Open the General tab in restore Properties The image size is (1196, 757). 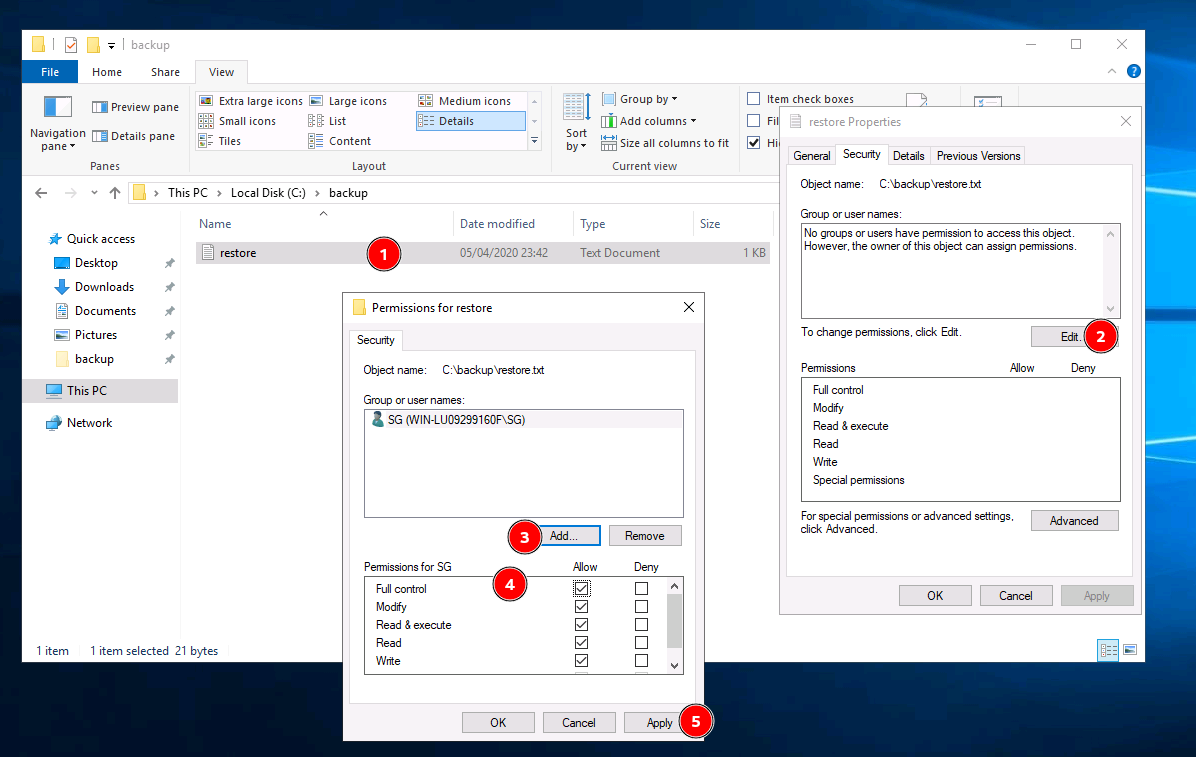(x=812, y=156)
